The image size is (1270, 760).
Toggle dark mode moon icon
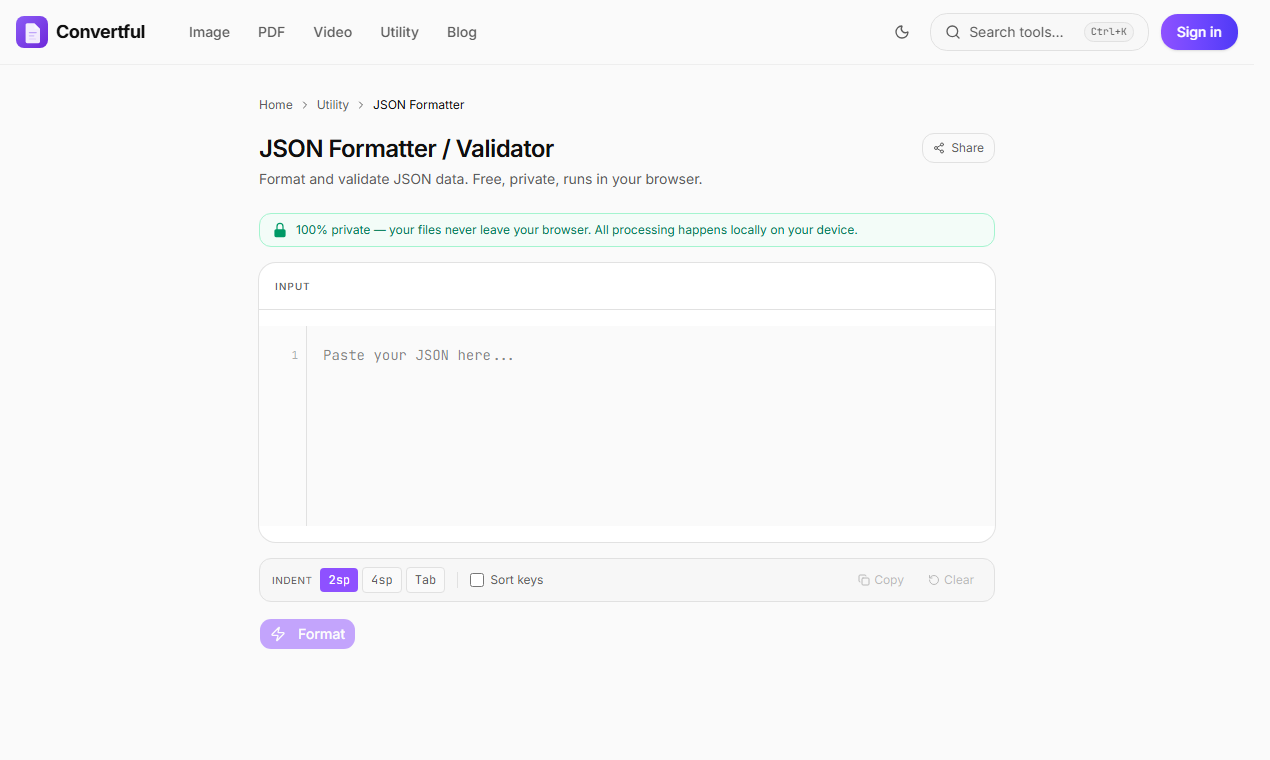tap(902, 32)
